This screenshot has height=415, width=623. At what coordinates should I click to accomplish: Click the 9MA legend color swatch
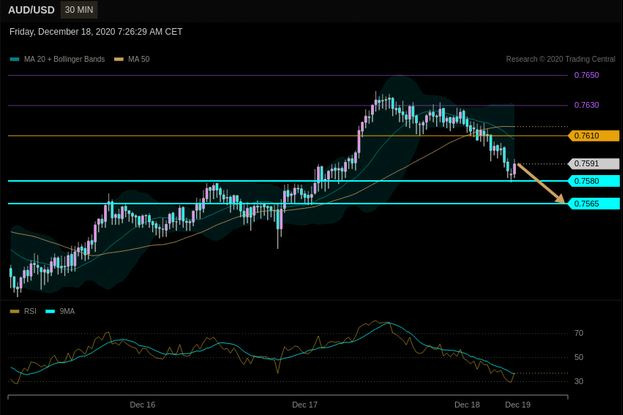(50, 311)
